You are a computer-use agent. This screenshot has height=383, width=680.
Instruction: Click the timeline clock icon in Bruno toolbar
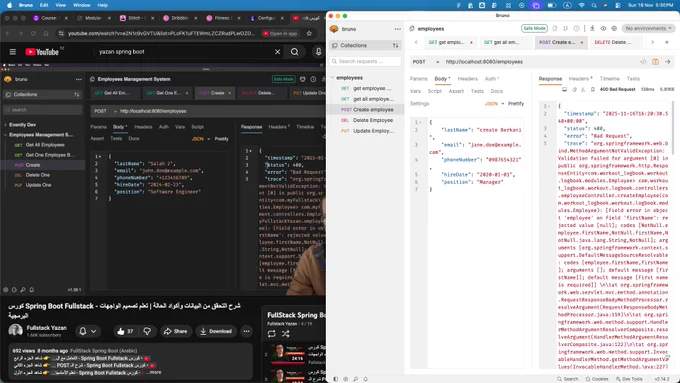point(576,28)
